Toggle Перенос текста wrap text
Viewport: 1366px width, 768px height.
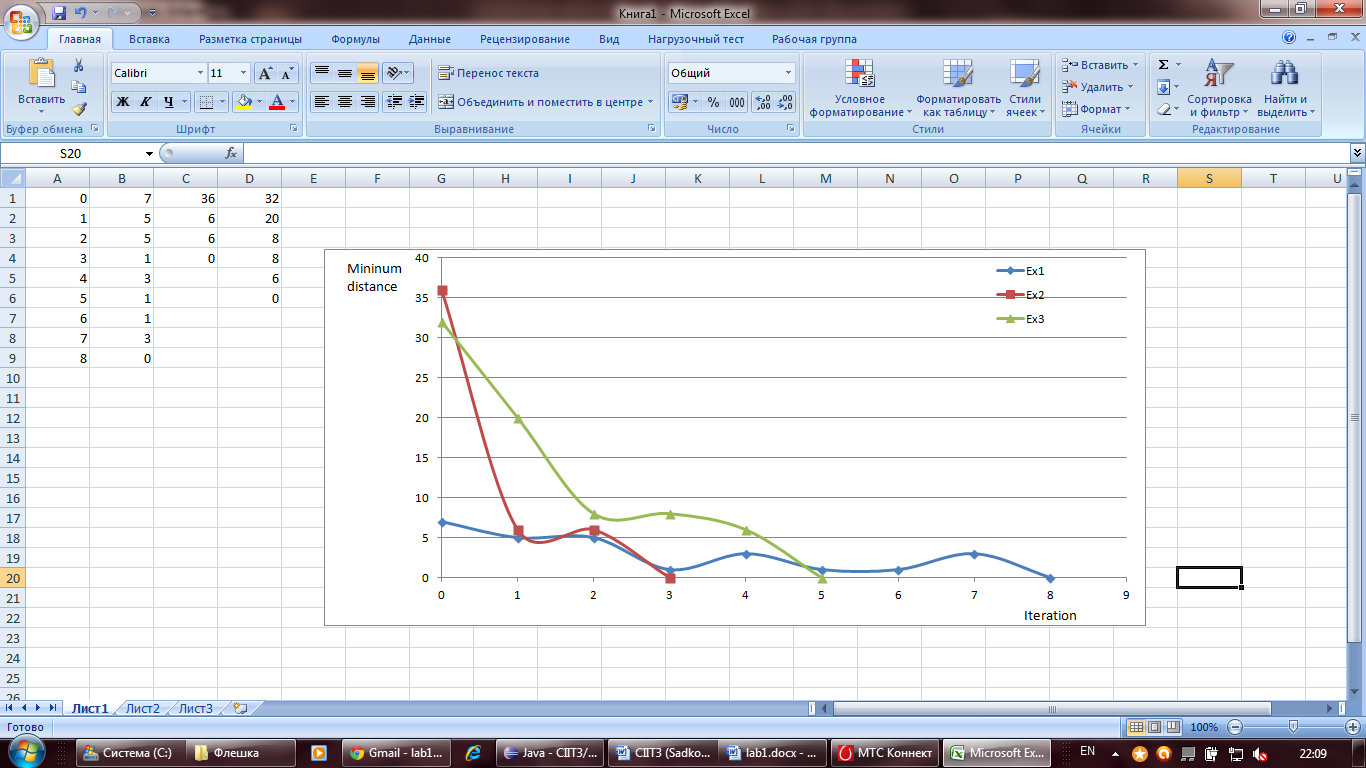click(x=489, y=73)
